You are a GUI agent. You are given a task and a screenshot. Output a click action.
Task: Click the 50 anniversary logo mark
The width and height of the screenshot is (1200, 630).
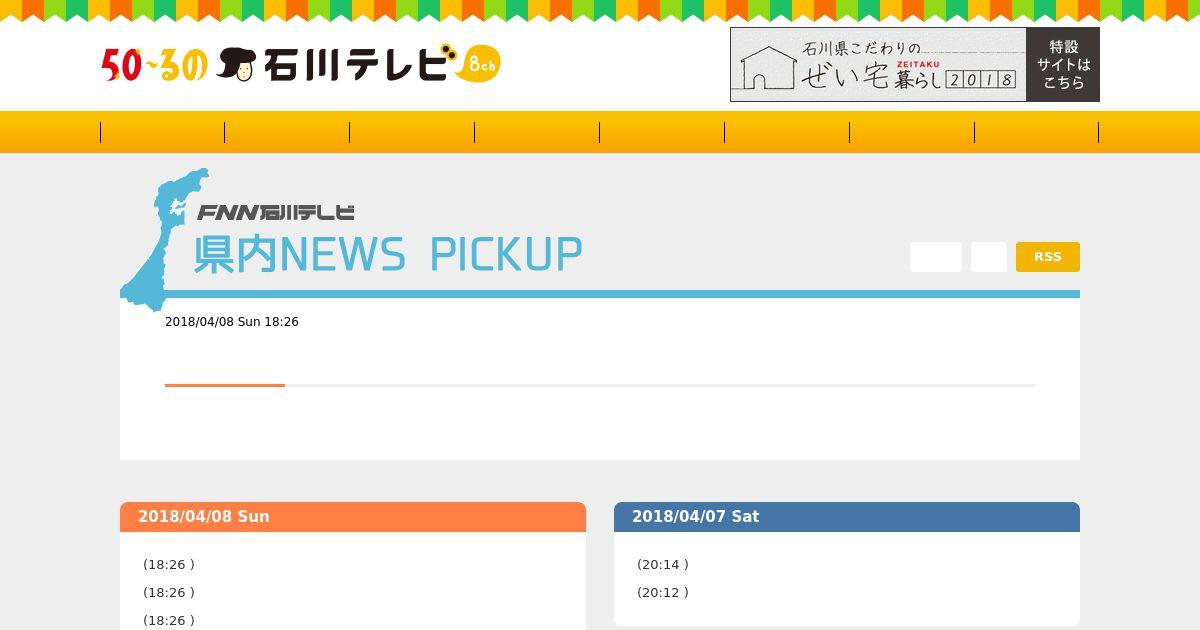pos(154,65)
